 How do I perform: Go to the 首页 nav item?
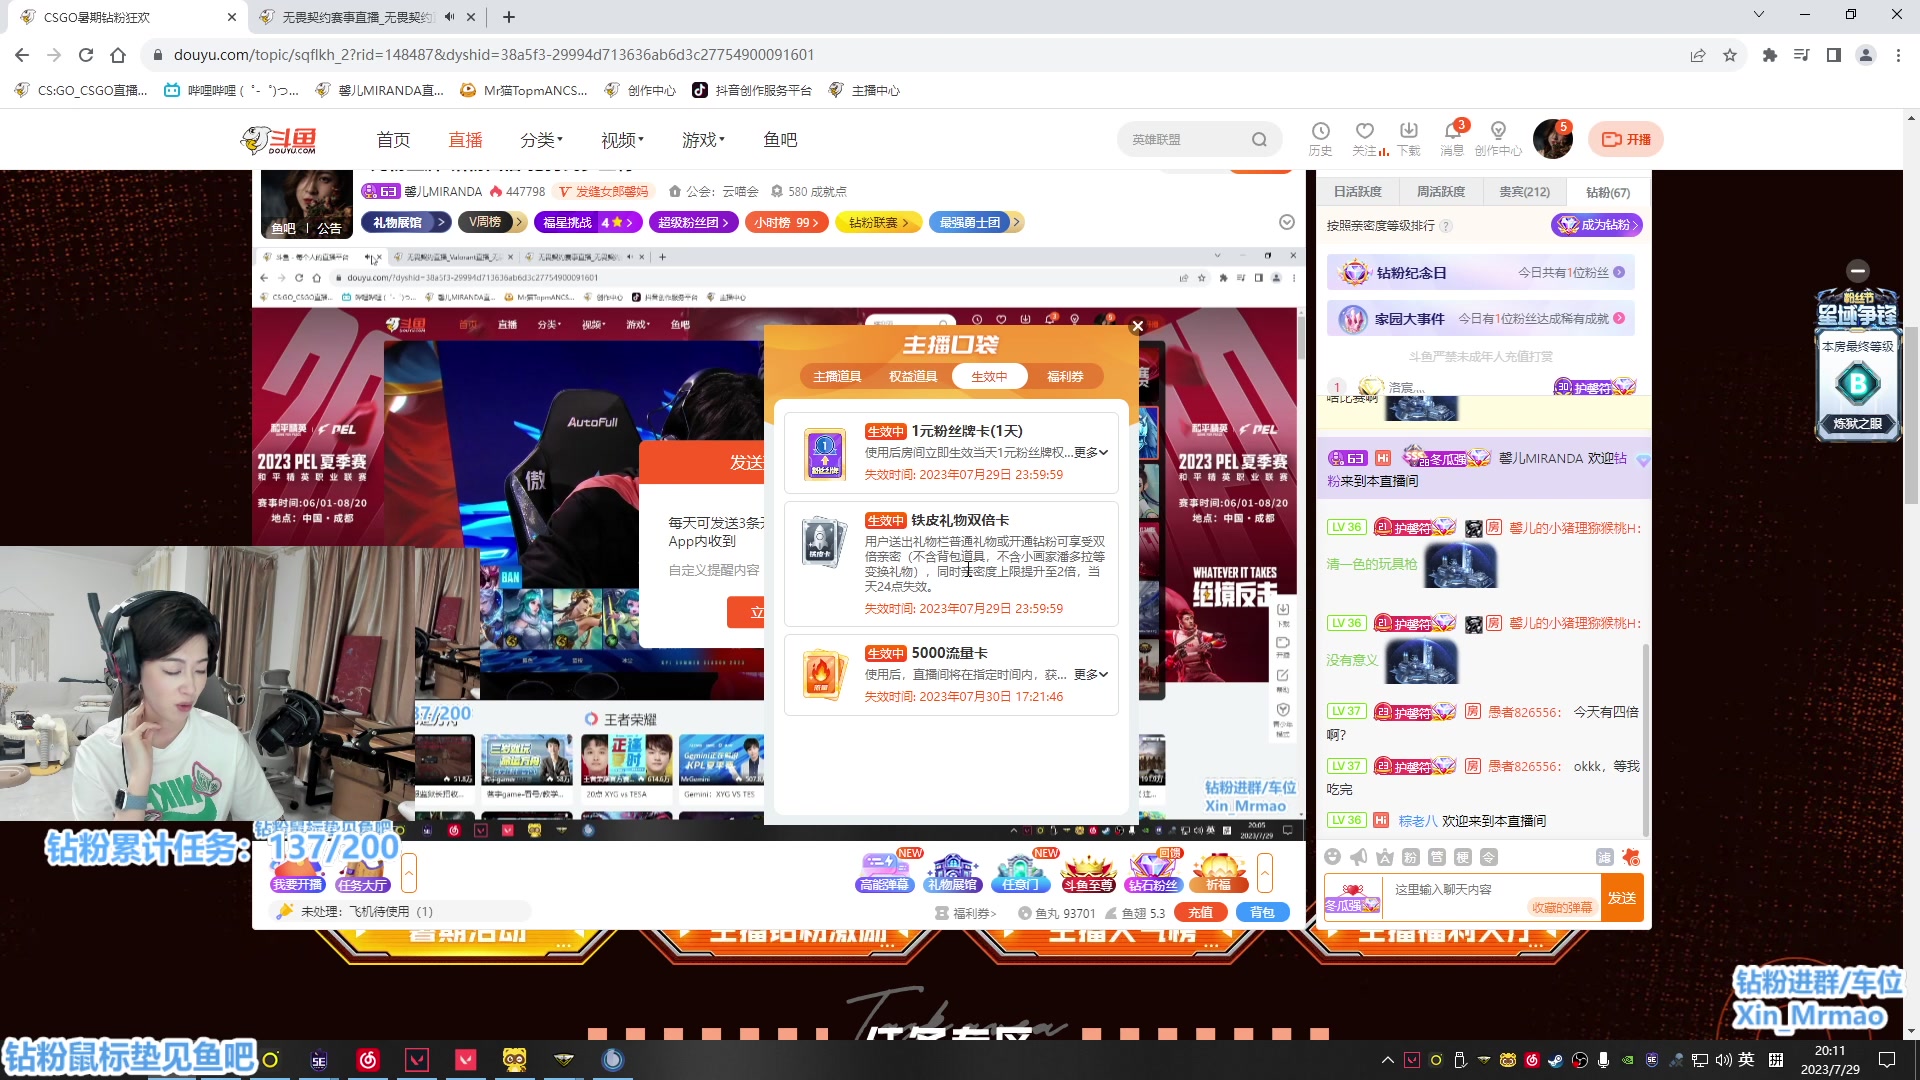click(x=393, y=140)
